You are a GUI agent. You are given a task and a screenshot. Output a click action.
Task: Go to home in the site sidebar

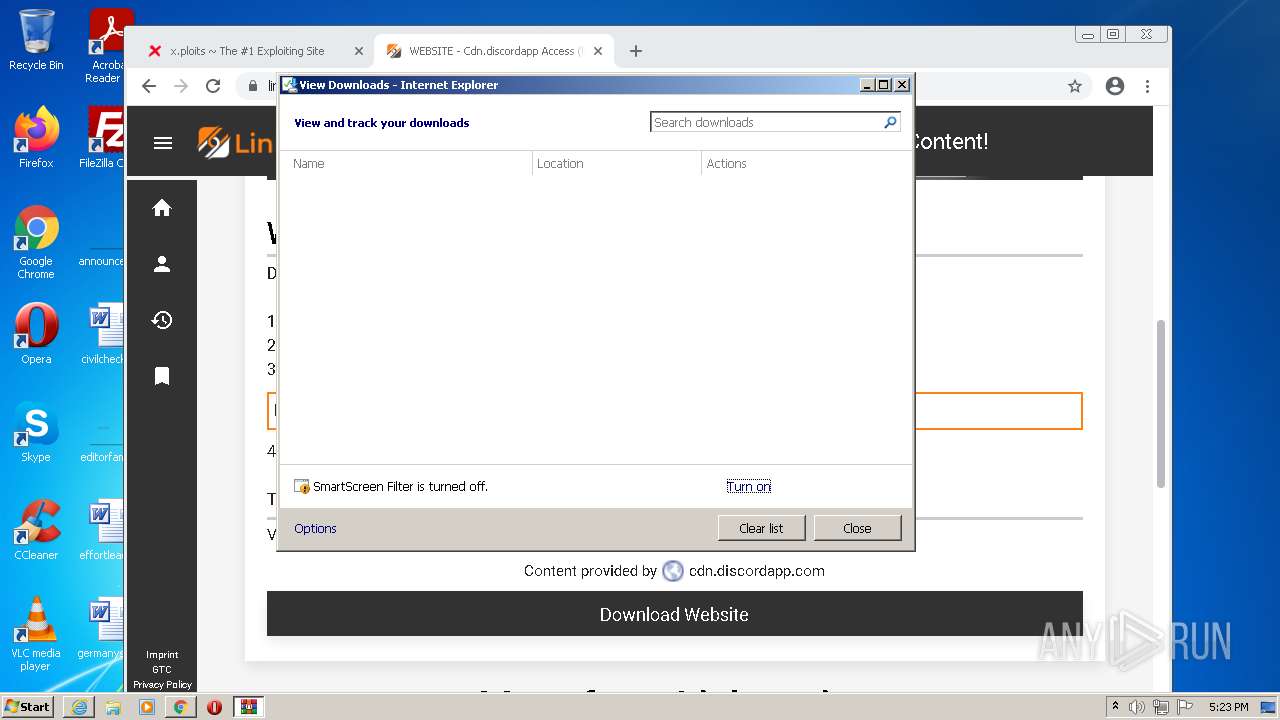(162, 208)
